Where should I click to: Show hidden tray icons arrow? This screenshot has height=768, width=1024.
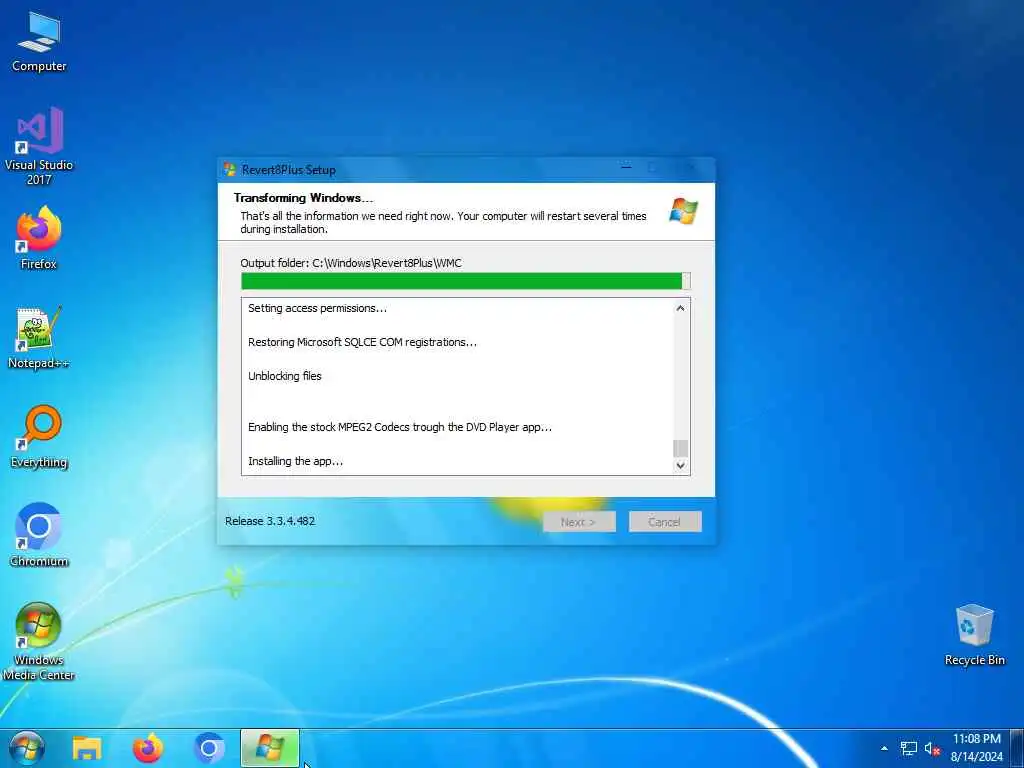point(884,748)
